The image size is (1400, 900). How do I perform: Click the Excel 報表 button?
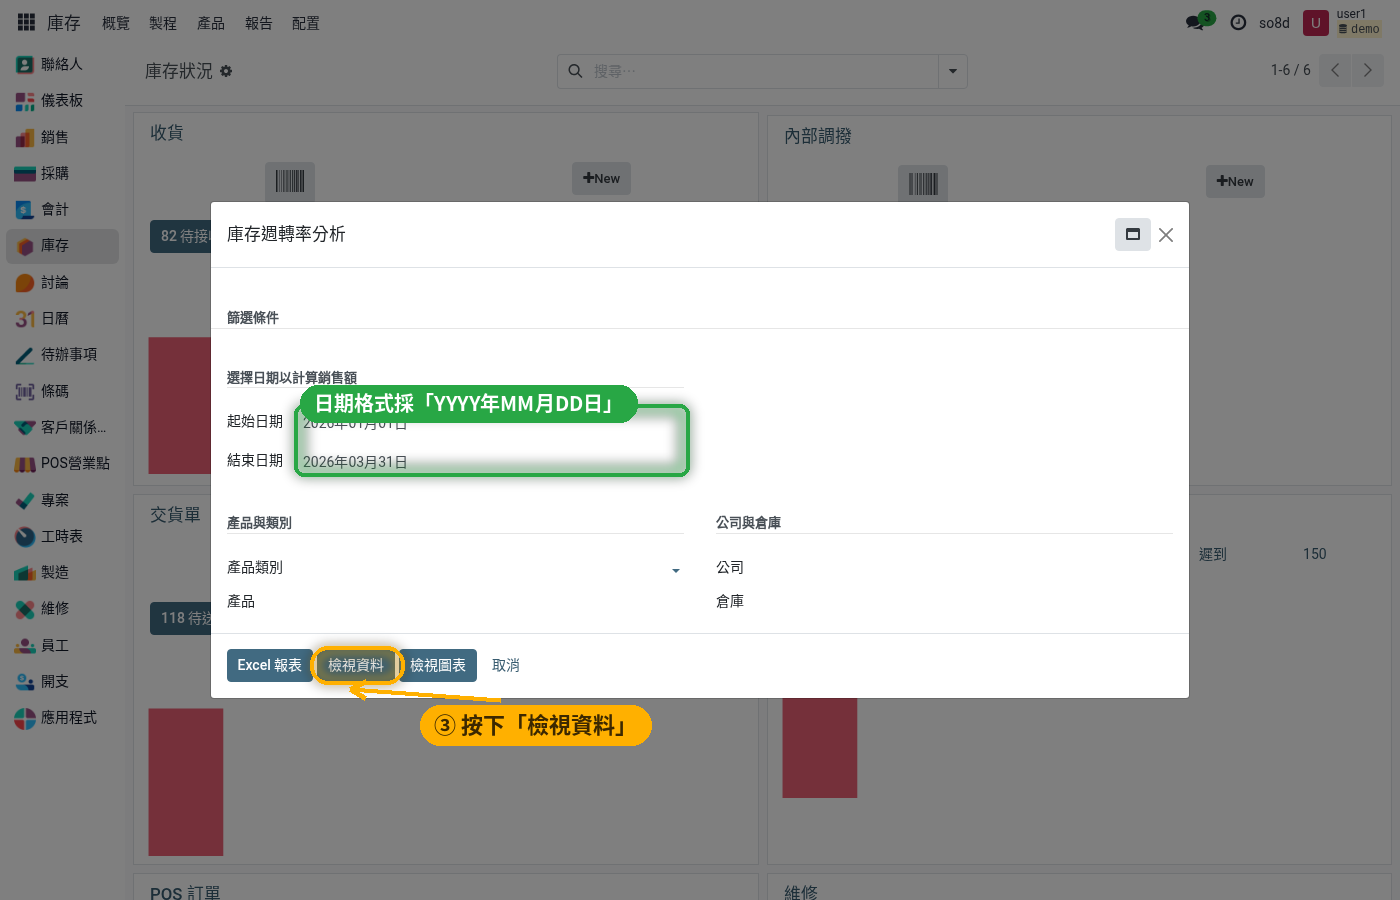pos(269,665)
